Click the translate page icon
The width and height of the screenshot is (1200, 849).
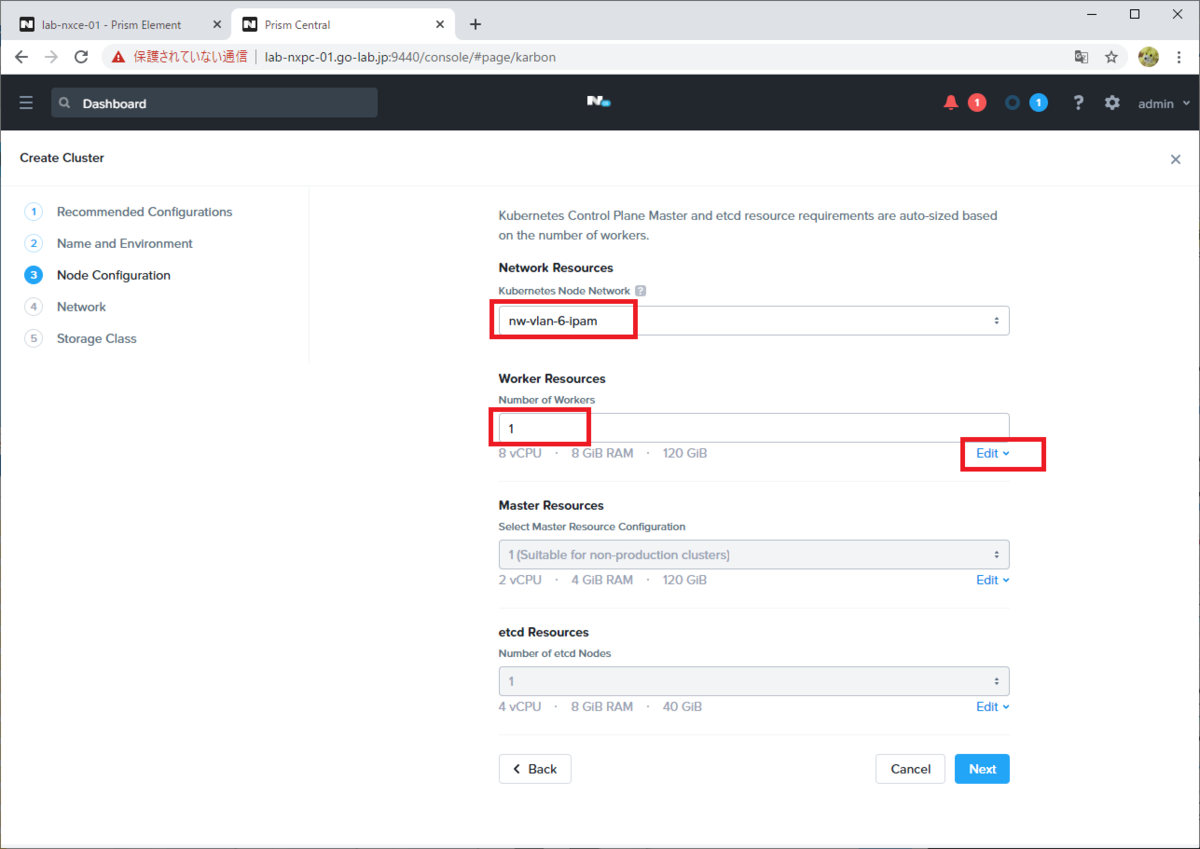pos(1081,57)
